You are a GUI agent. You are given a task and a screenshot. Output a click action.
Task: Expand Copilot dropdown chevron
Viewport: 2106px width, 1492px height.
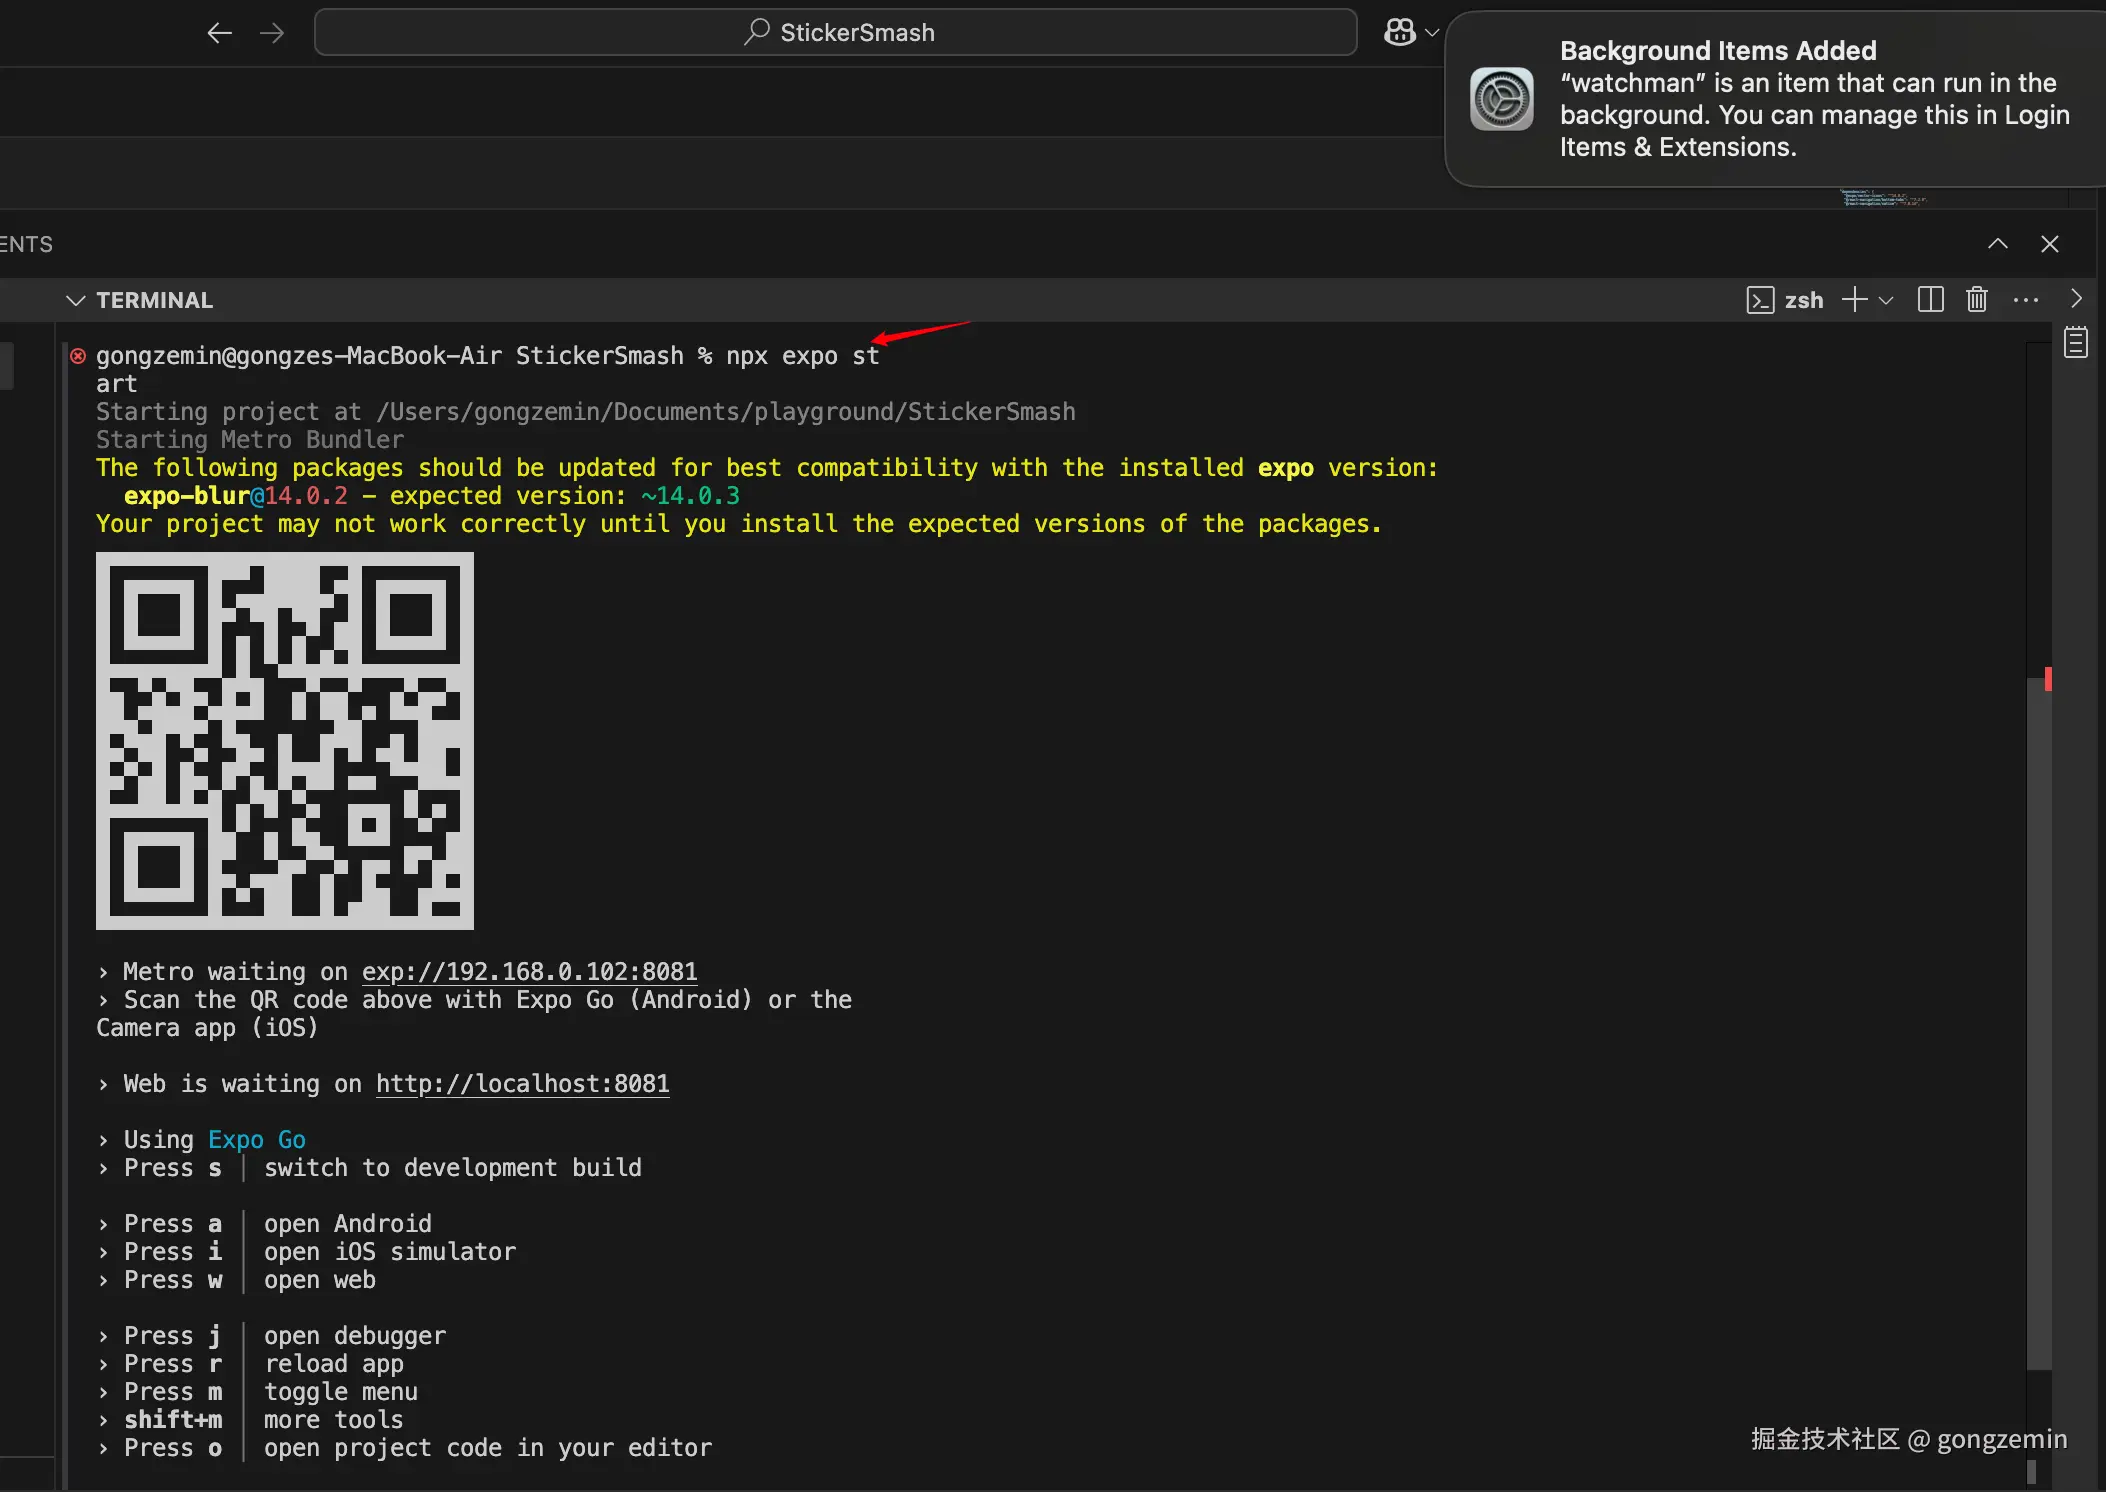(1432, 33)
